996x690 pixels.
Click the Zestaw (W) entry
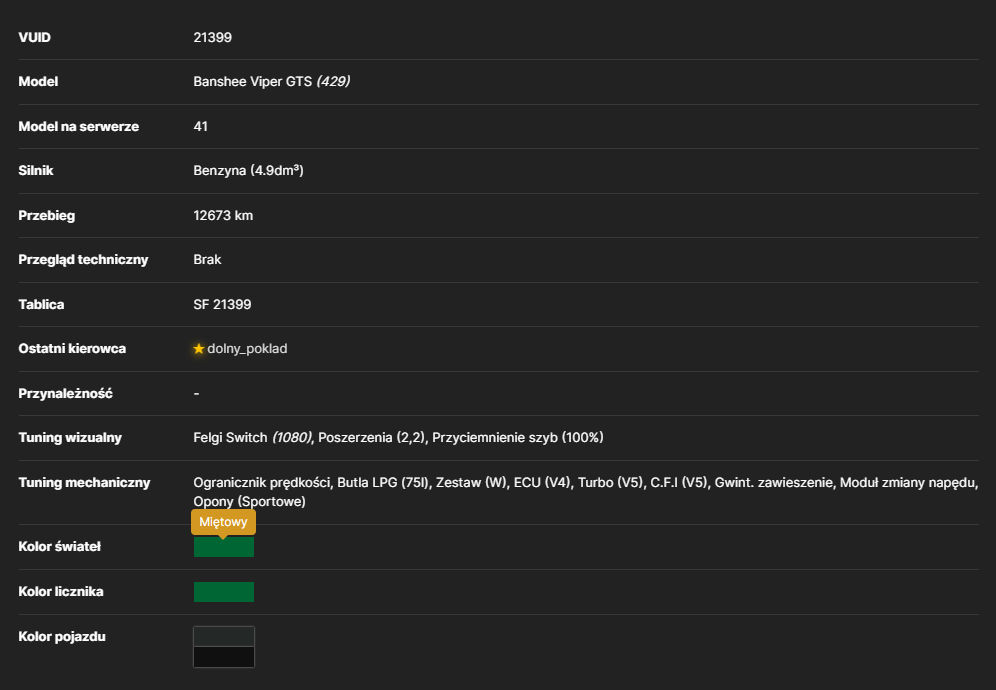(x=471, y=483)
